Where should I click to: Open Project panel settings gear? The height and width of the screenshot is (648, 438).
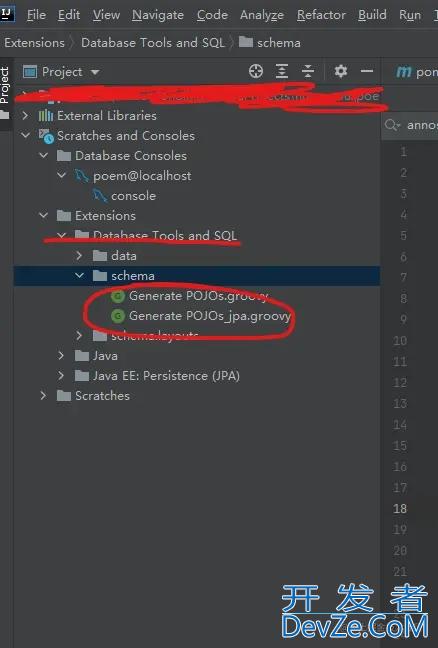pyautogui.click(x=340, y=71)
